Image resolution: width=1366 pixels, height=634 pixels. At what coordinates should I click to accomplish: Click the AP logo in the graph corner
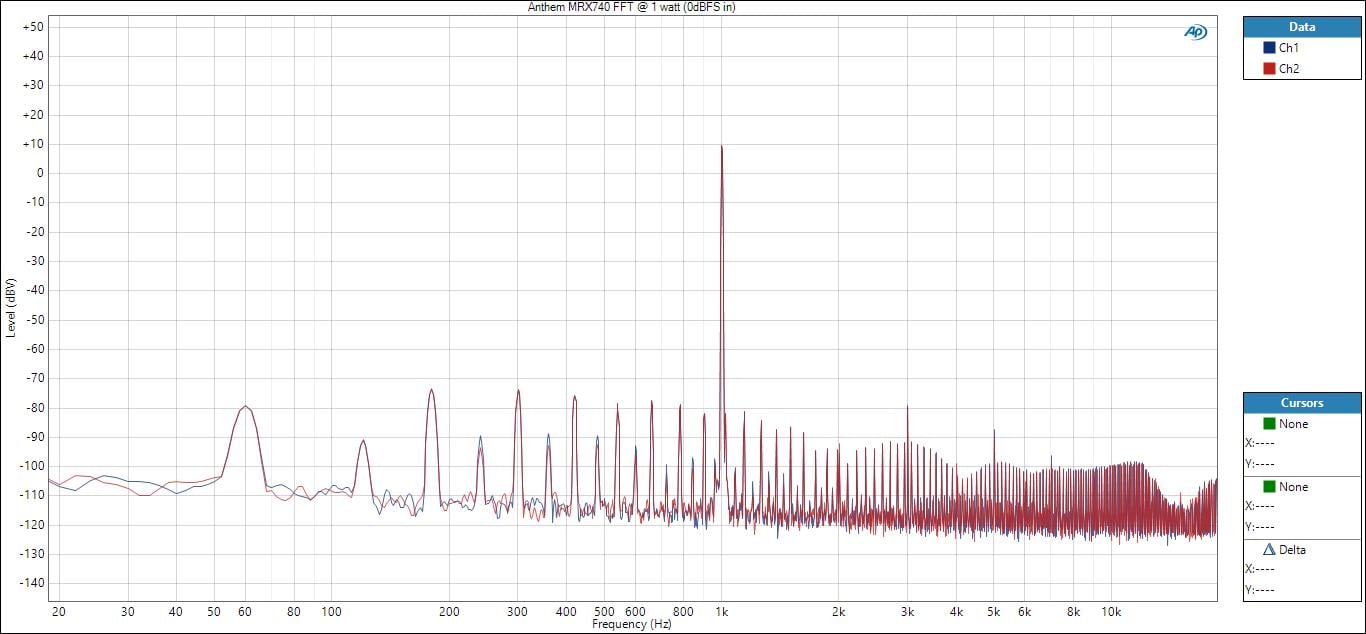1195,32
